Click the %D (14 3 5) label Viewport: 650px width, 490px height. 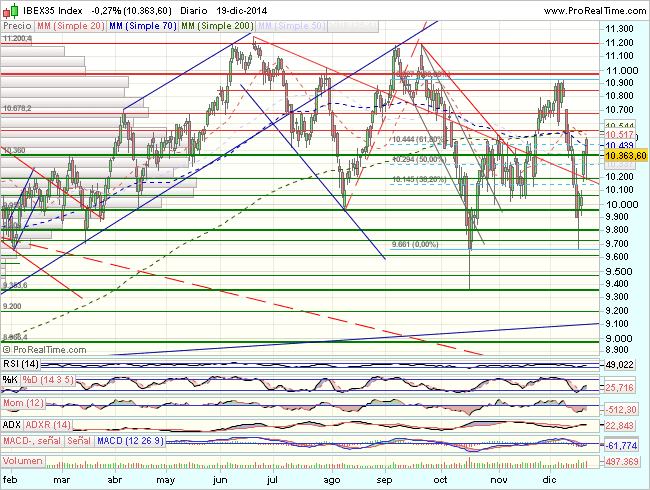[48, 380]
